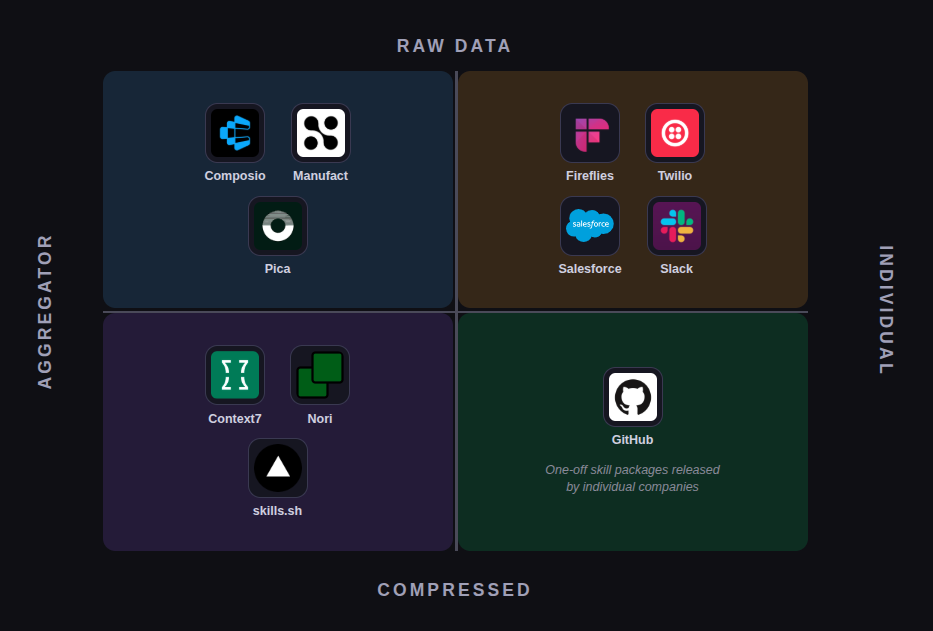Select the Pica logo icon
This screenshot has height=631, width=933.
pyautogui.click(x=278, y=226)
